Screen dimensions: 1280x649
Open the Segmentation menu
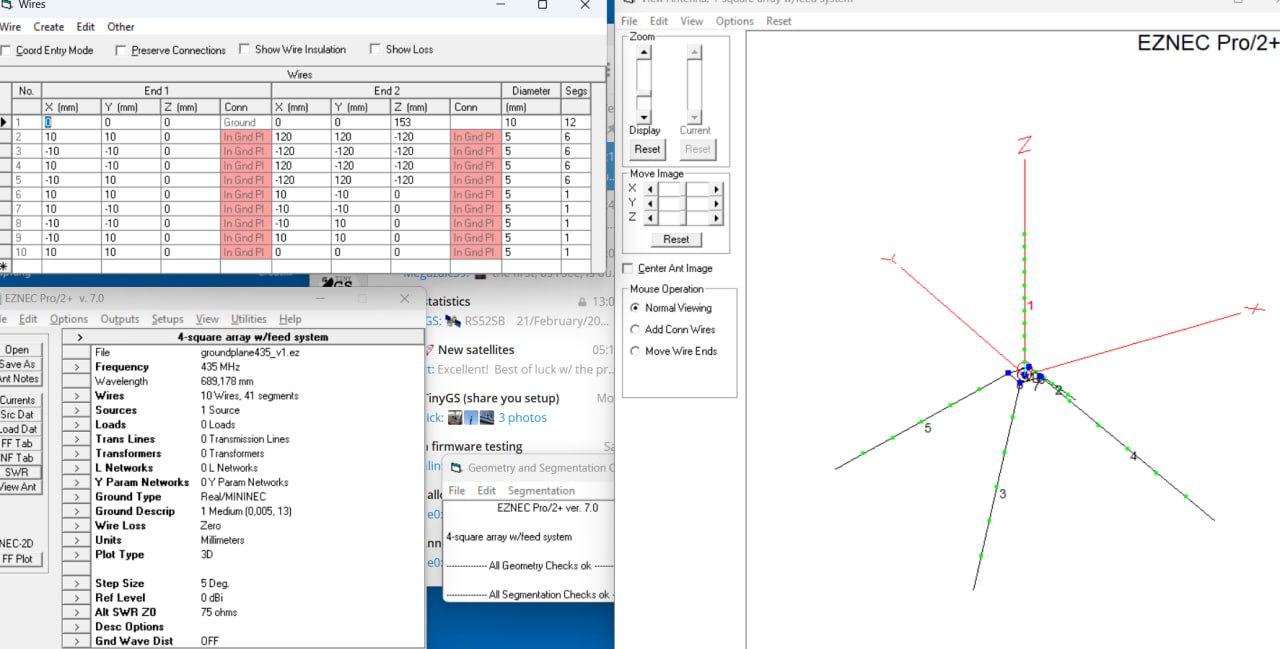tap(541, 491)
